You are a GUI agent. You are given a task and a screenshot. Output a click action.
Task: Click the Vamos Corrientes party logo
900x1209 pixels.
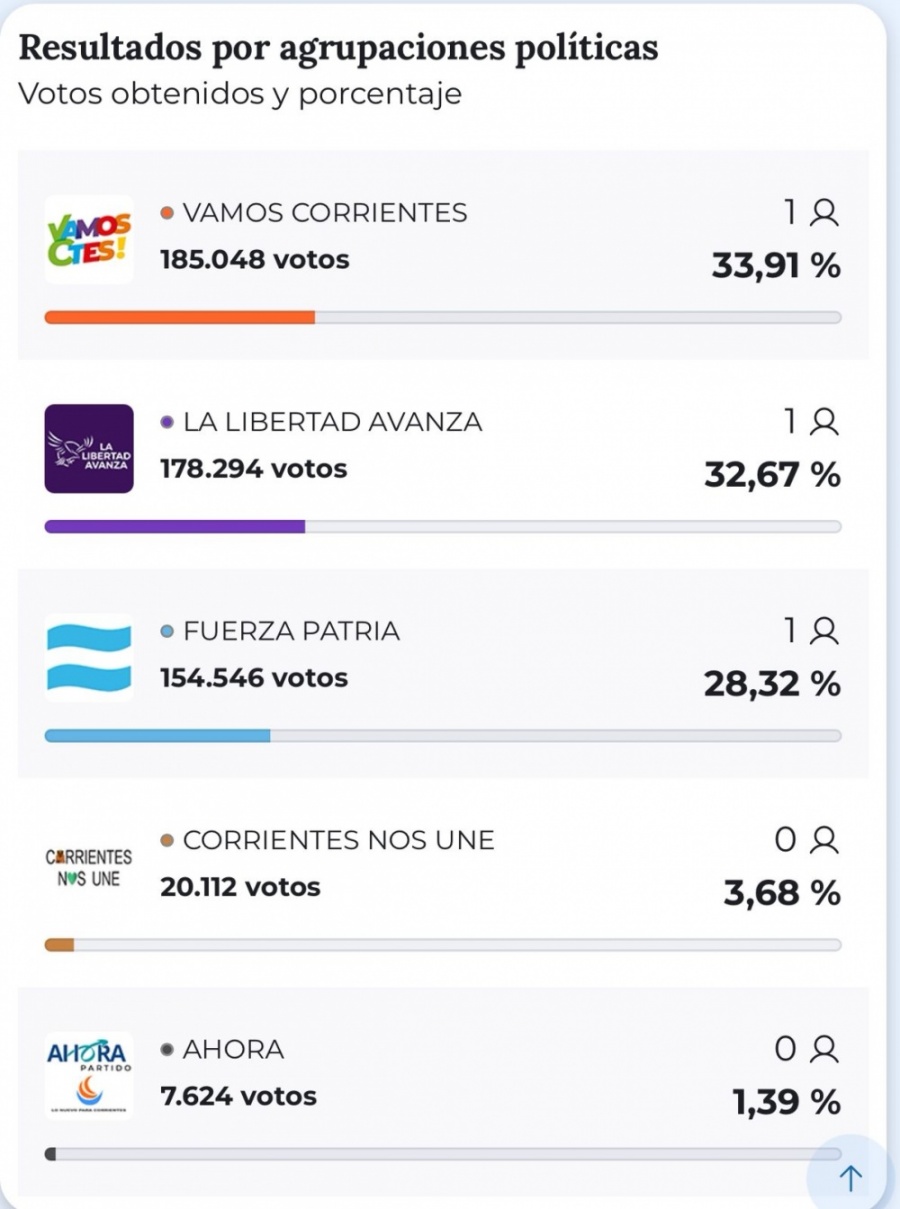88,240
